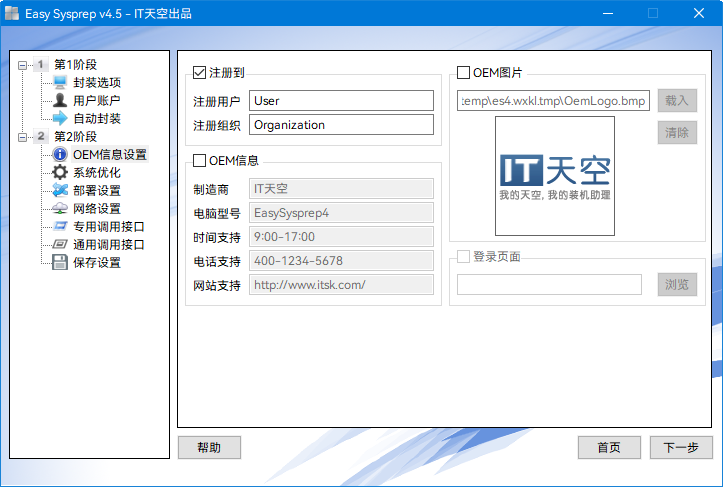Click the empty 登录页面 path field
Viewport: 723px width, 487px height.
[549, 285]
